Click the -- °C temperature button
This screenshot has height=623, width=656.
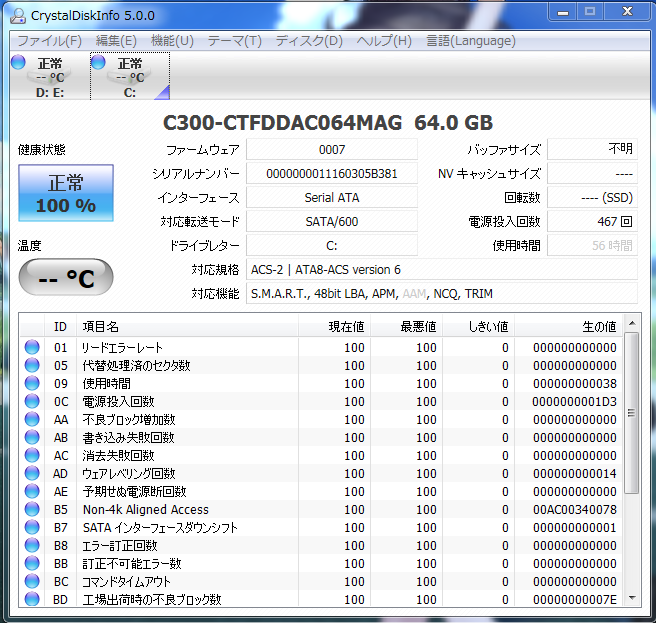tap(66, 277)
